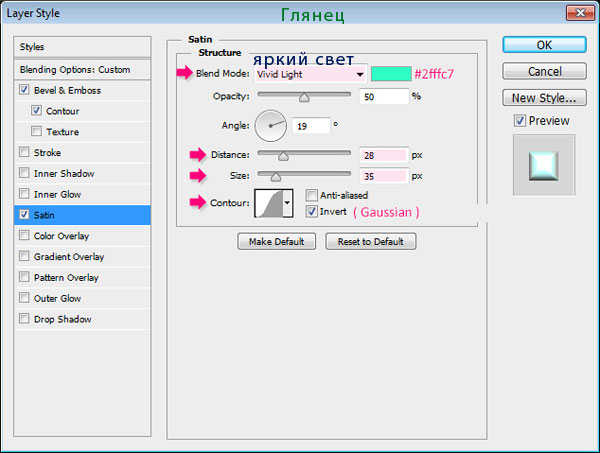Click the Size value field
Viewport: 600px width, 453px height.
(x=384, y=176)
